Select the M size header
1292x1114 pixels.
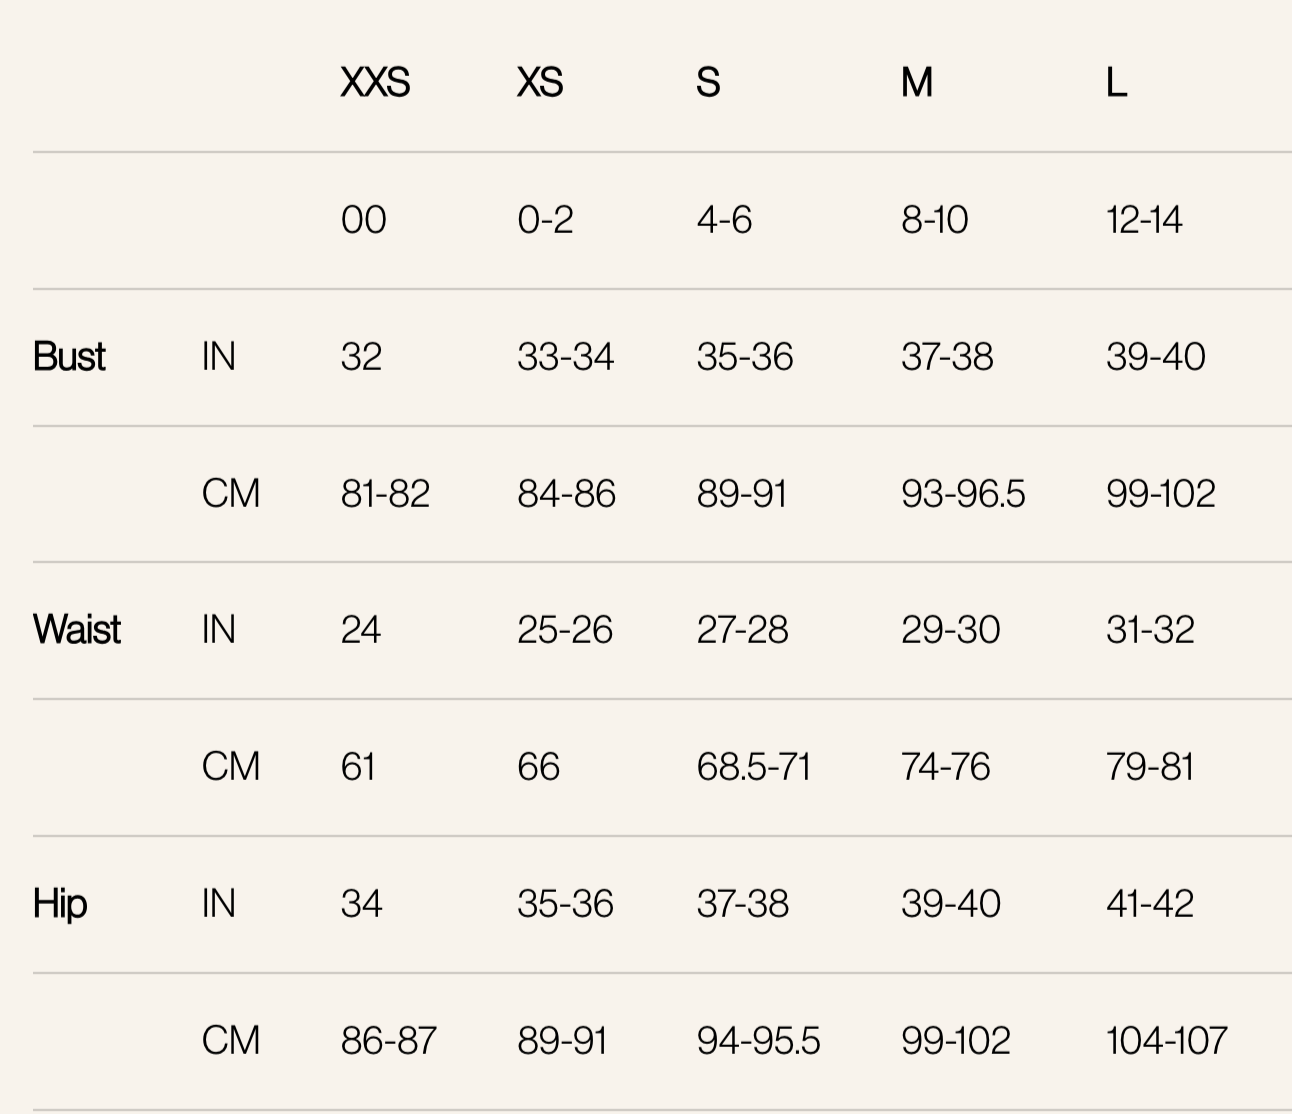917,82
